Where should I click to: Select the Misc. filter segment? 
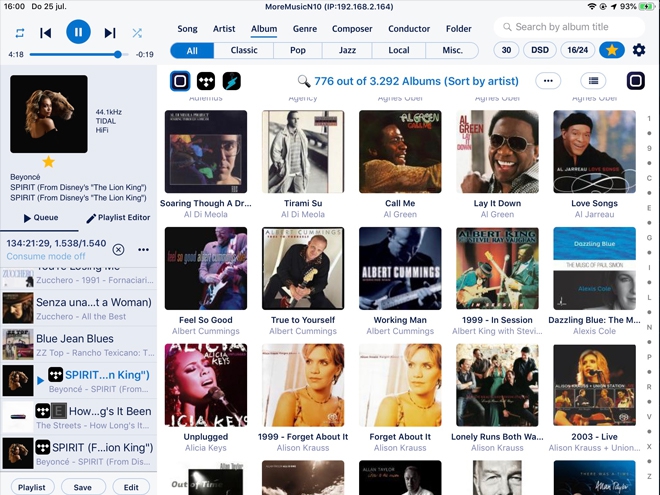click(x=452, y=51)
